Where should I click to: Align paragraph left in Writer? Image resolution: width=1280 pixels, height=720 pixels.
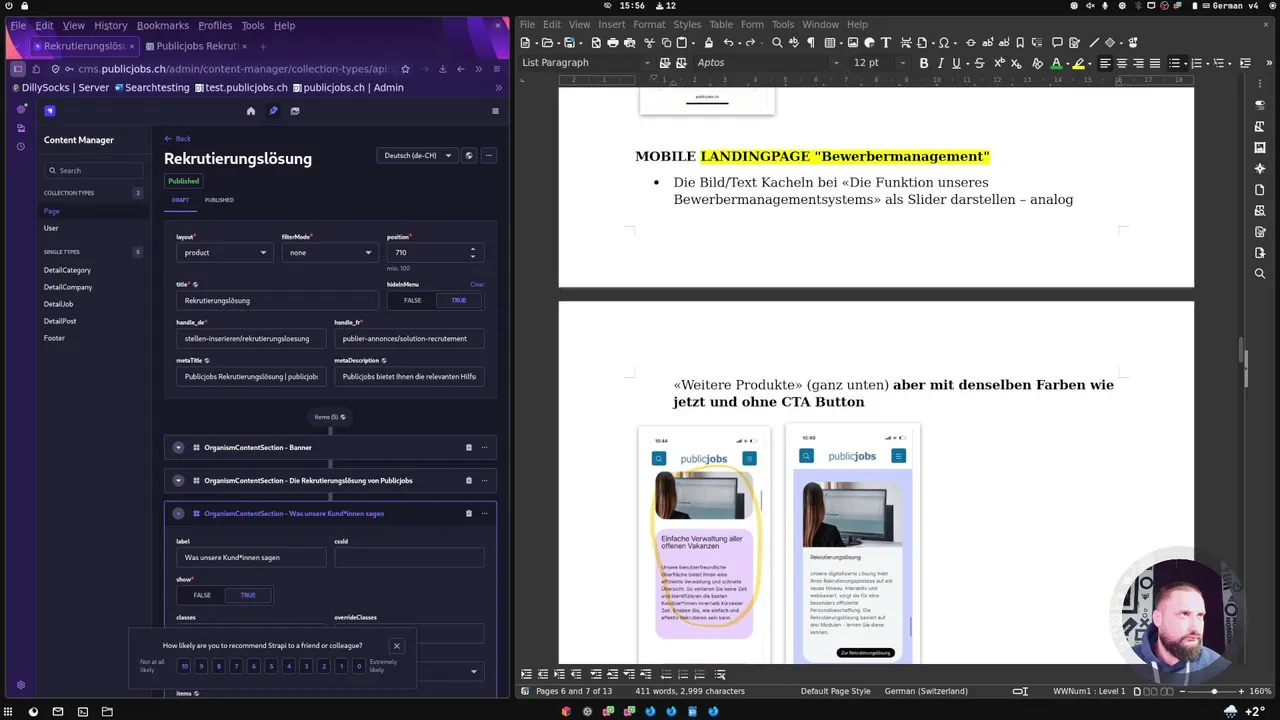pyautogui.click(x=1105, y=63)
